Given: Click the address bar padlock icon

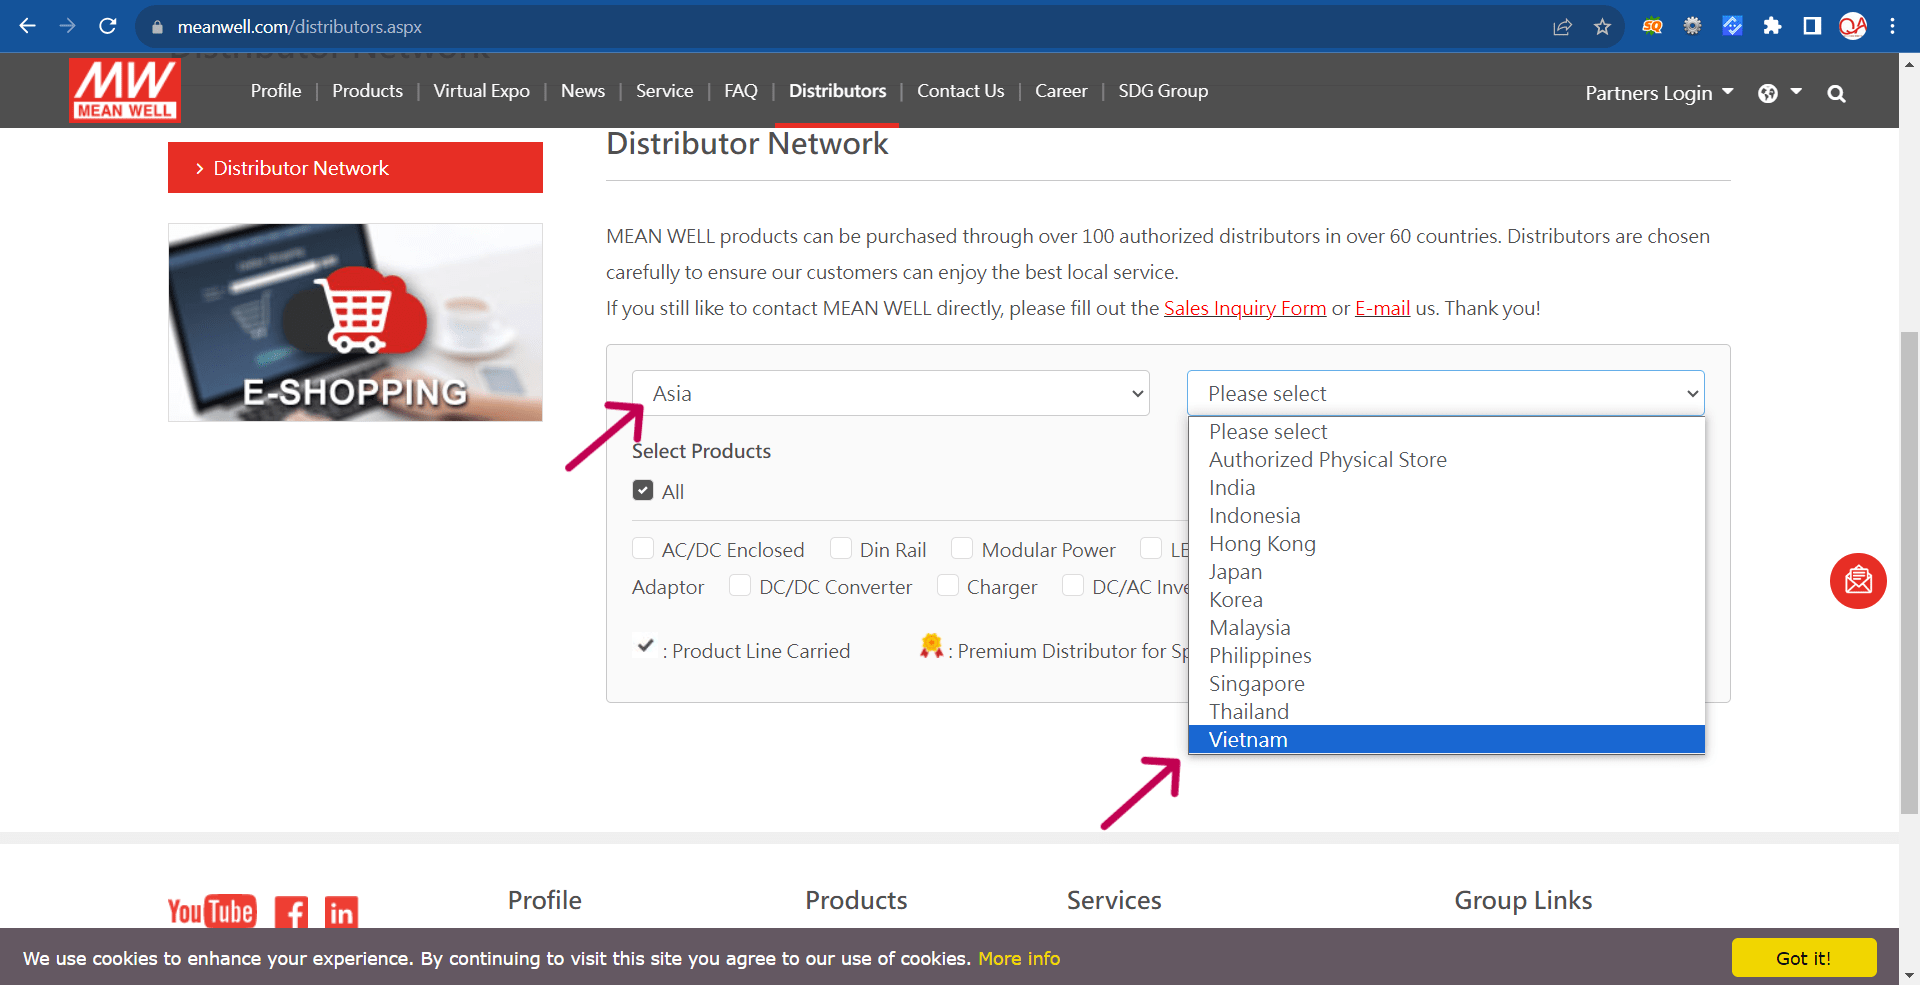Looking at the screenshot, I should 157,27.
